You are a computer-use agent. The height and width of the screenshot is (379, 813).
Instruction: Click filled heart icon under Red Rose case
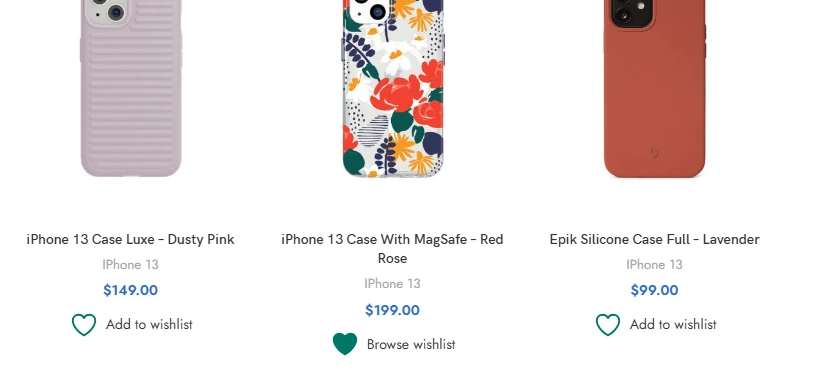tap(345, 344)
